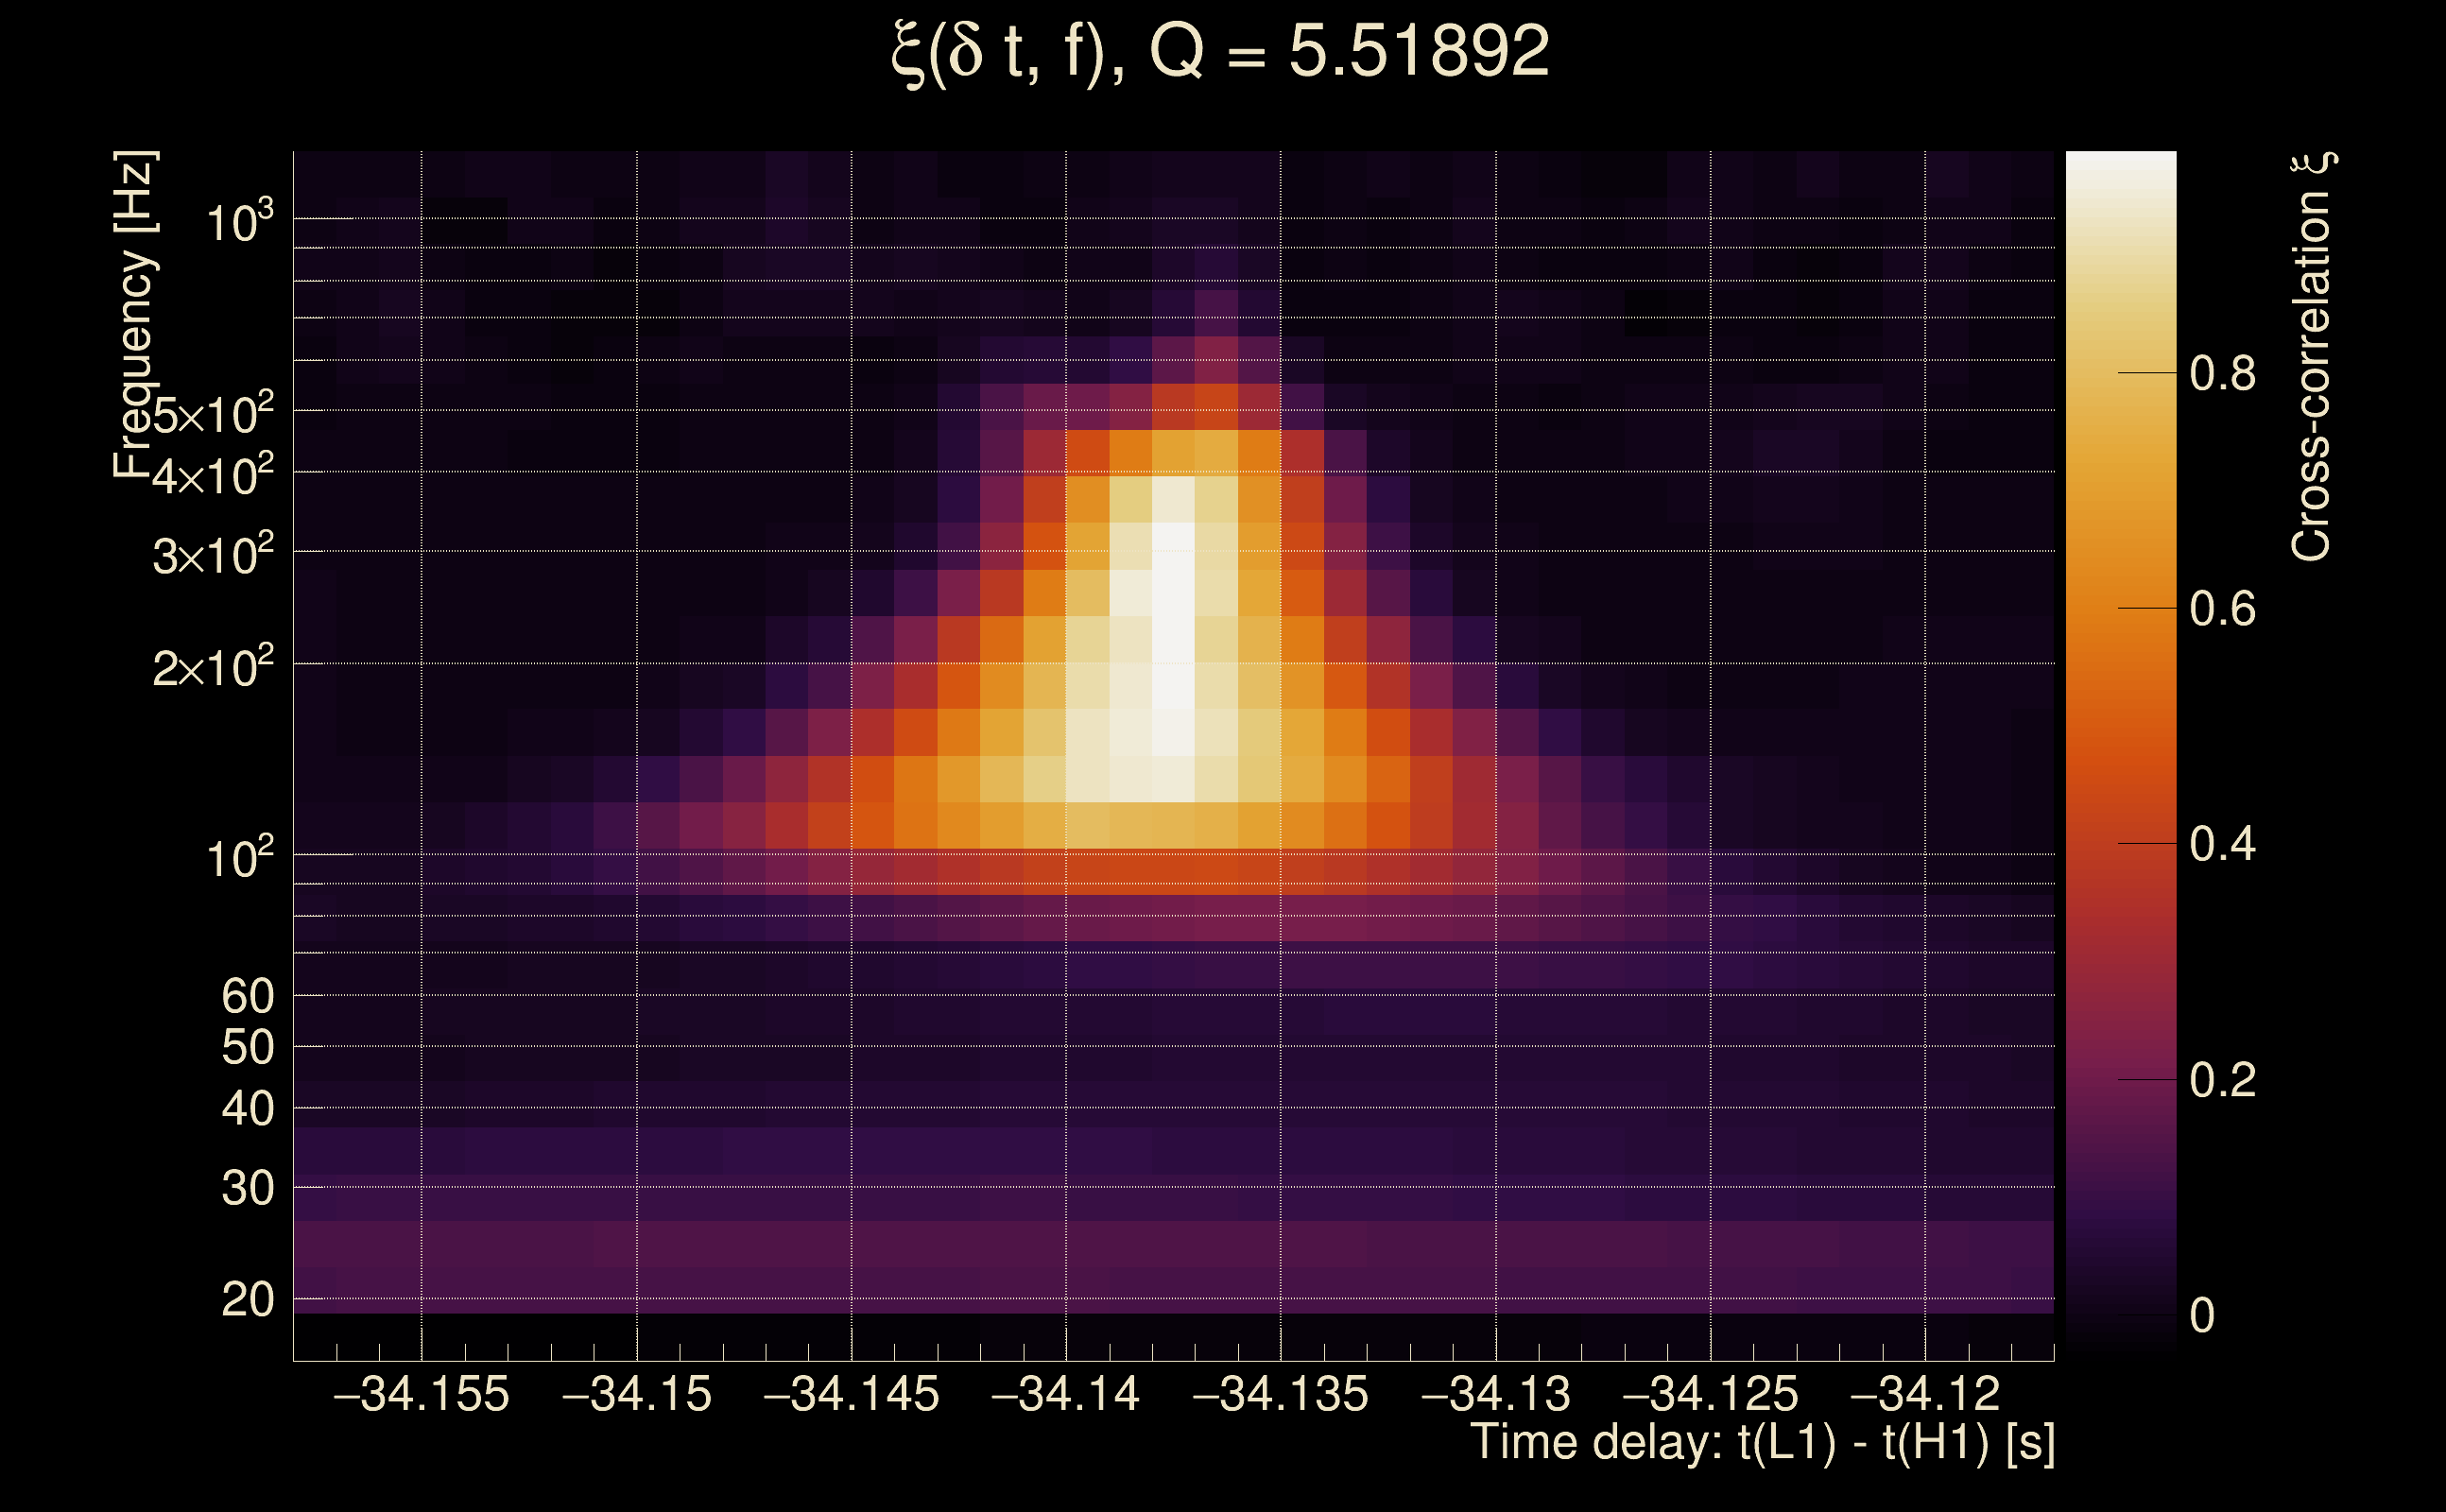
Task: Click the brightest white peak in heatmap
Action: pyautogui.click(x=1173, y=610)
